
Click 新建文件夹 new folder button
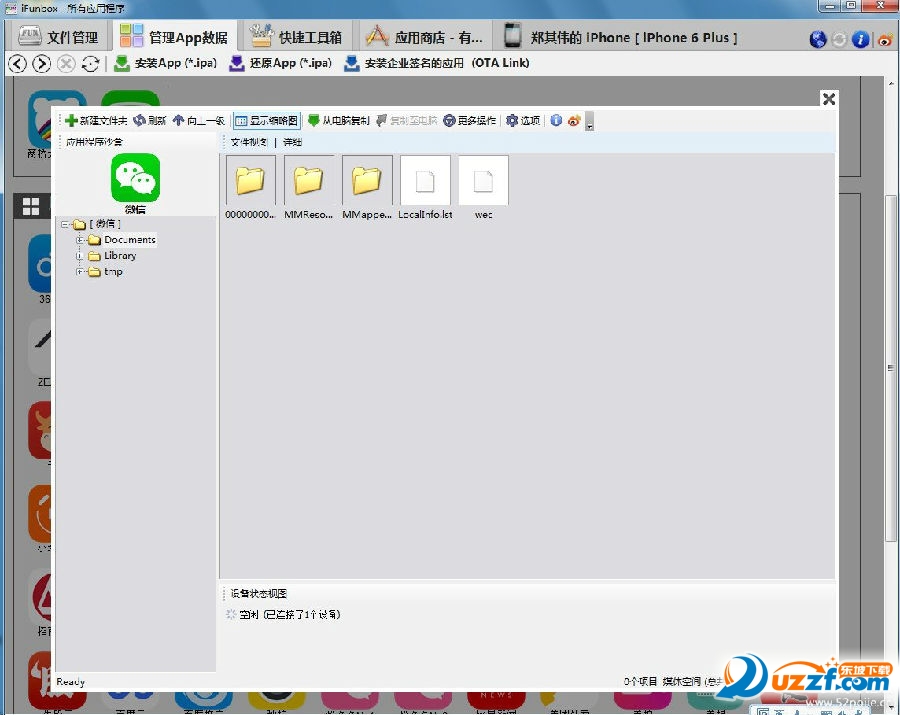[96, 121]
